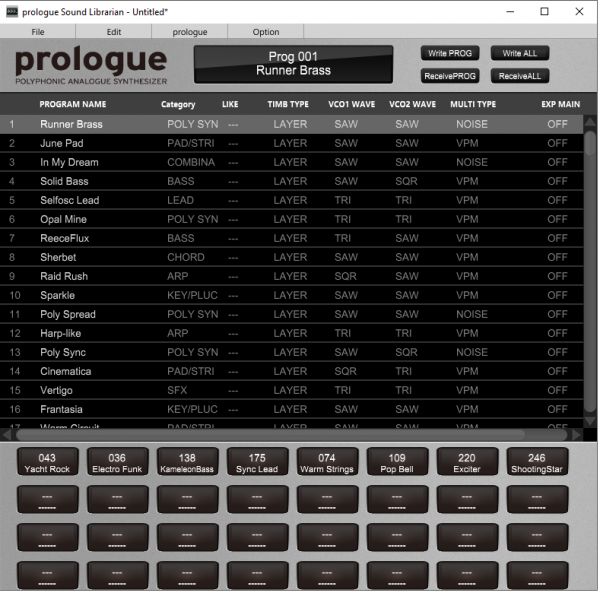Select the Poly Sync program

292,352
